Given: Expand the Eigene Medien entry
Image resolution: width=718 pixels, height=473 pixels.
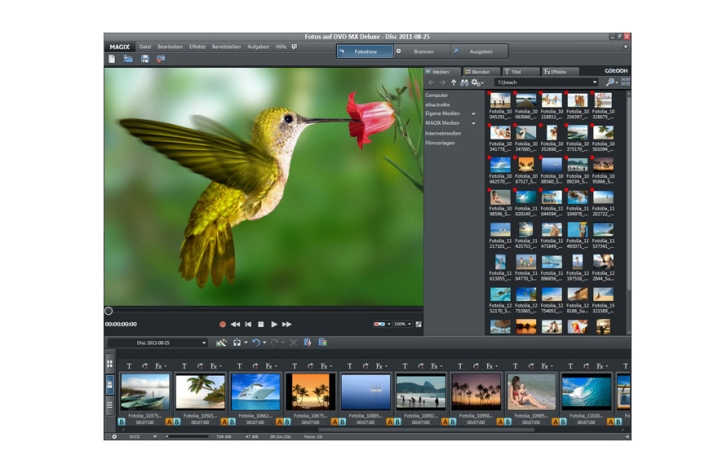Looking at the screenshot, I should click(x=473, y=113).
